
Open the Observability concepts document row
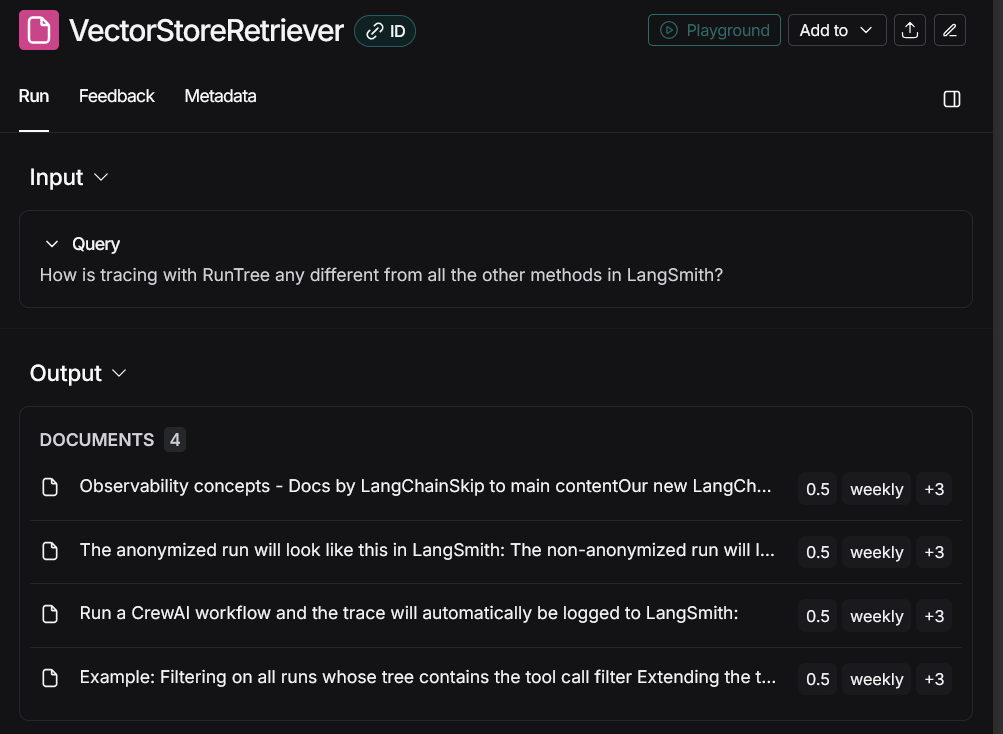pyautogui.click(x=496, y=488)
